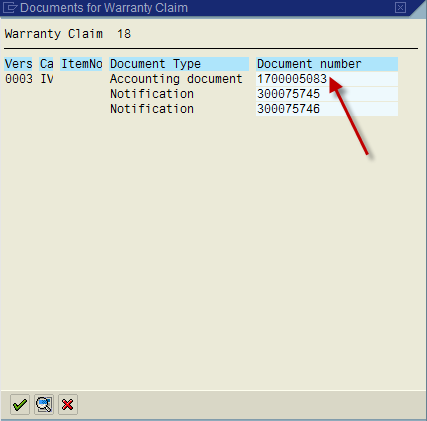Close the Documents for Warranty Claim dialog

click(400, 7)
